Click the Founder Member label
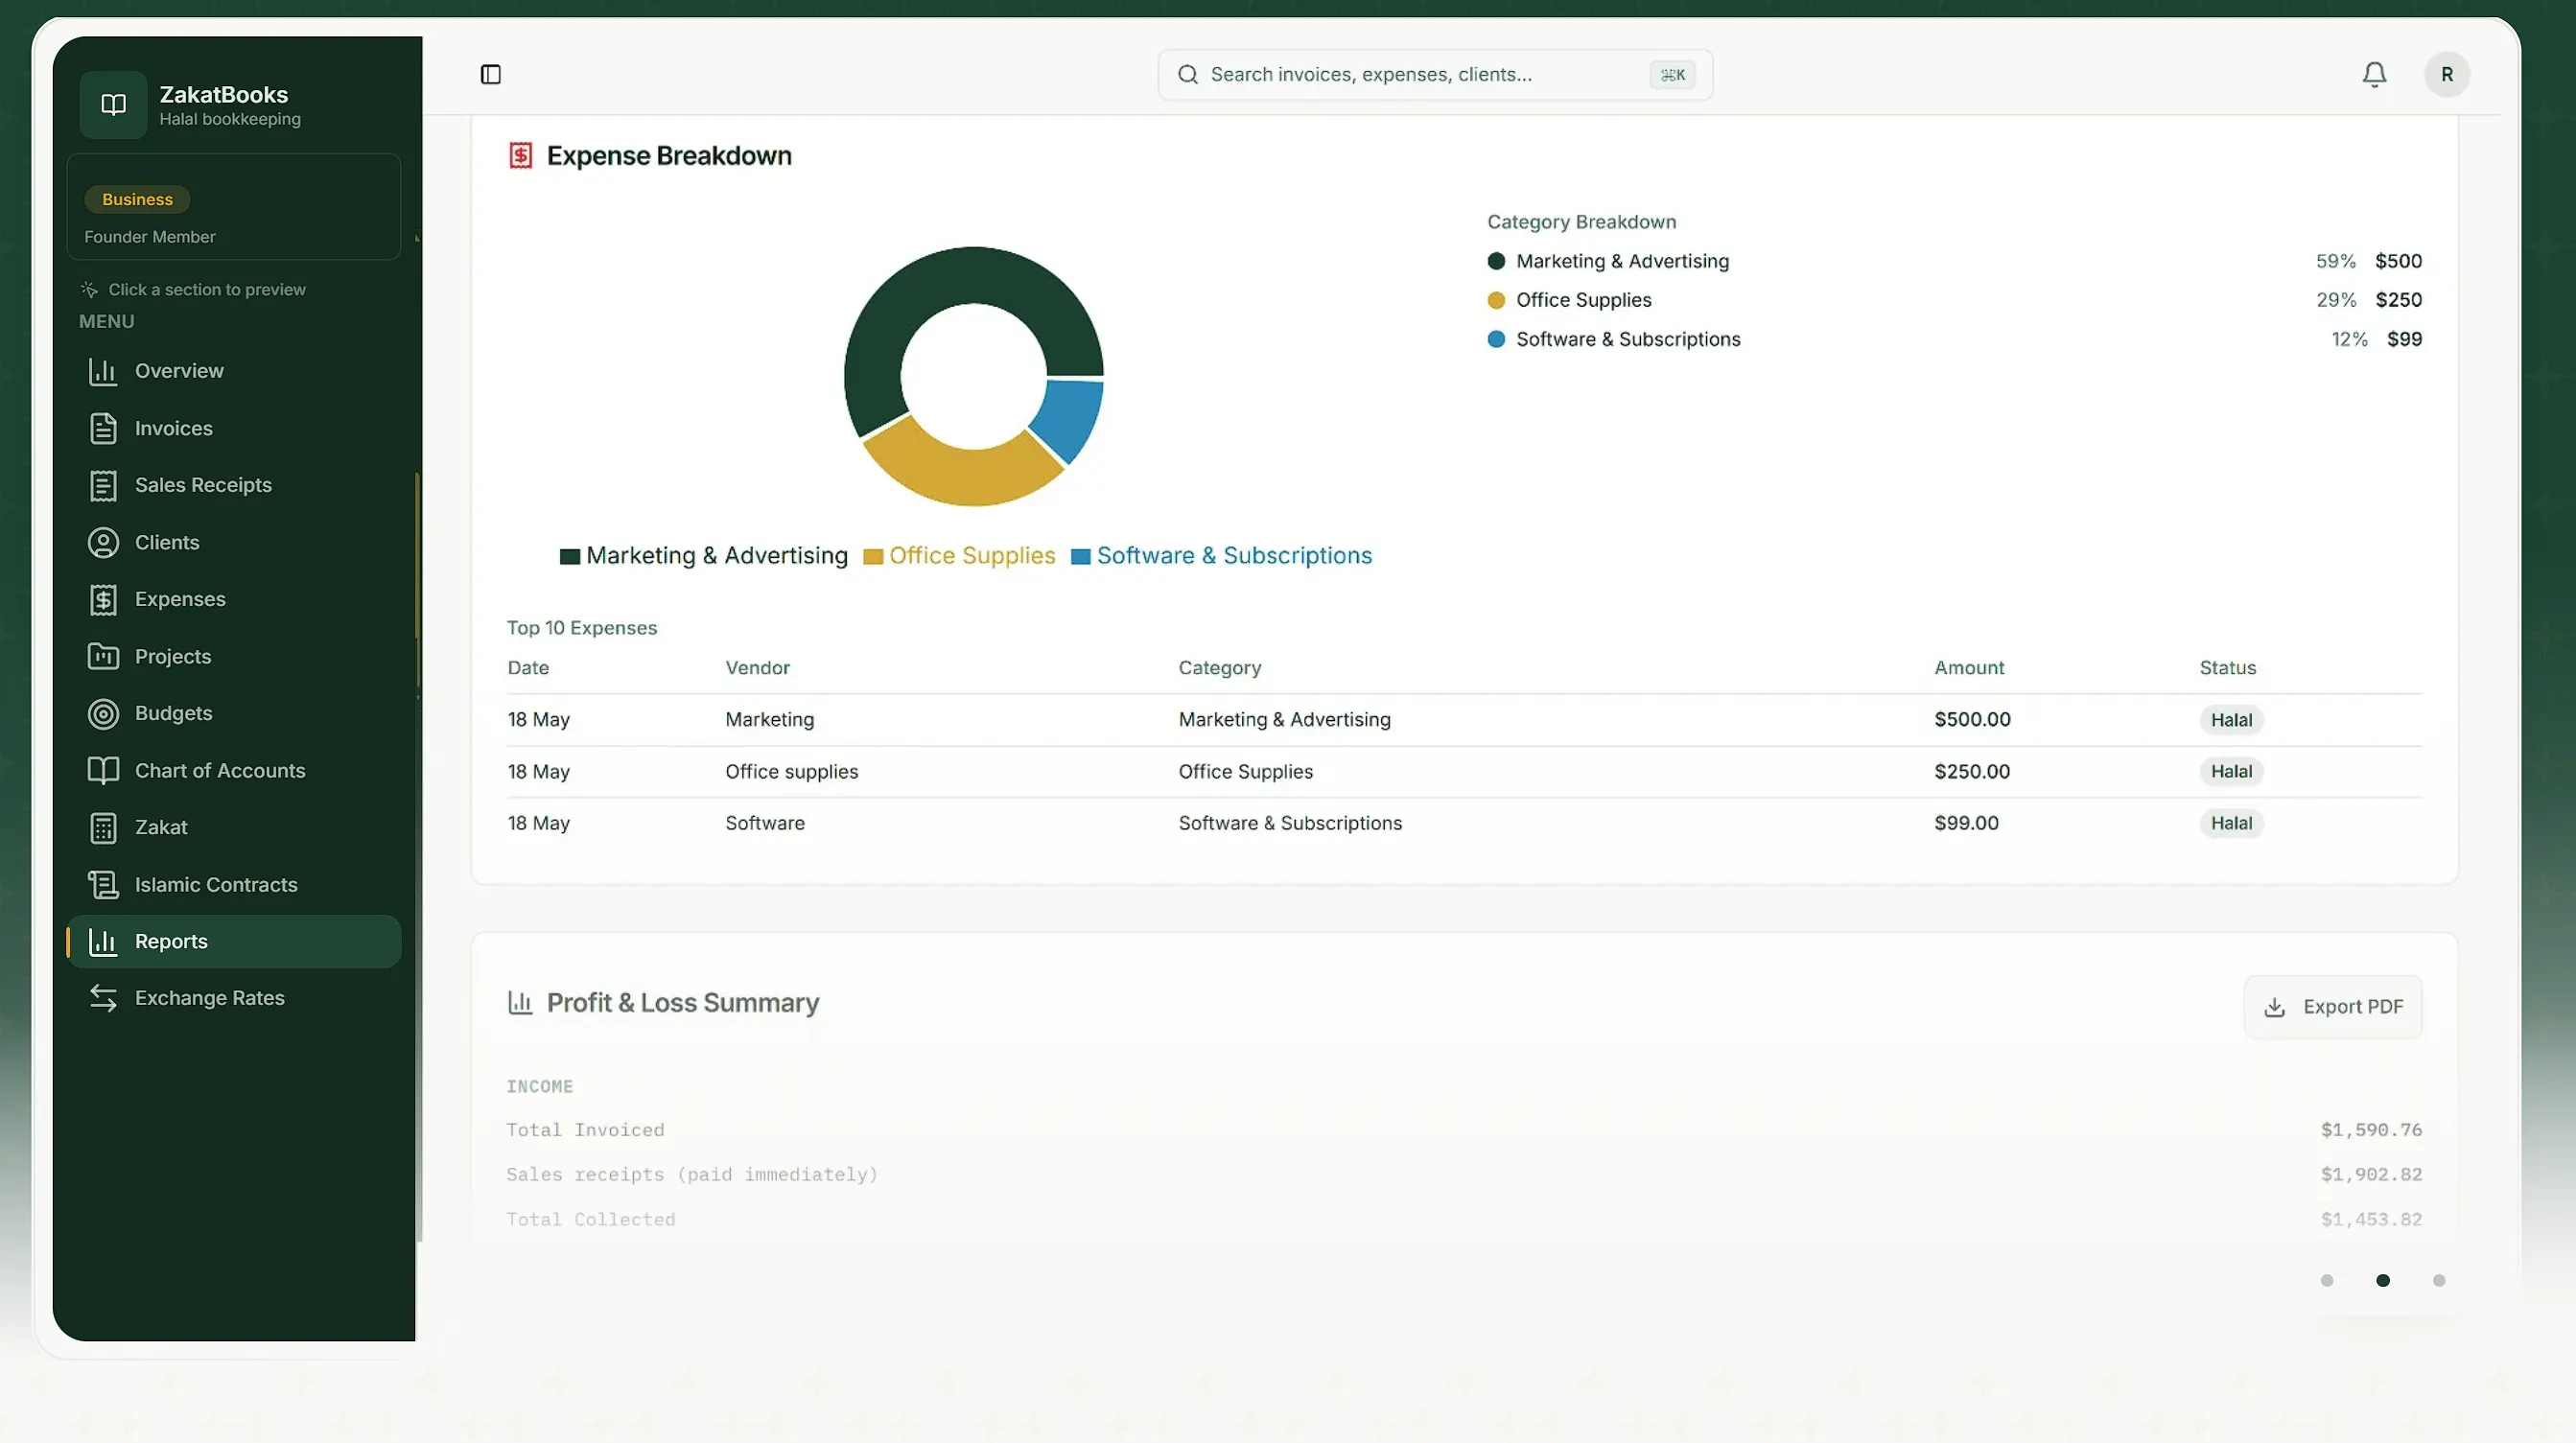This screenshot has width=2576, height=1443. (x=150, y=237)
